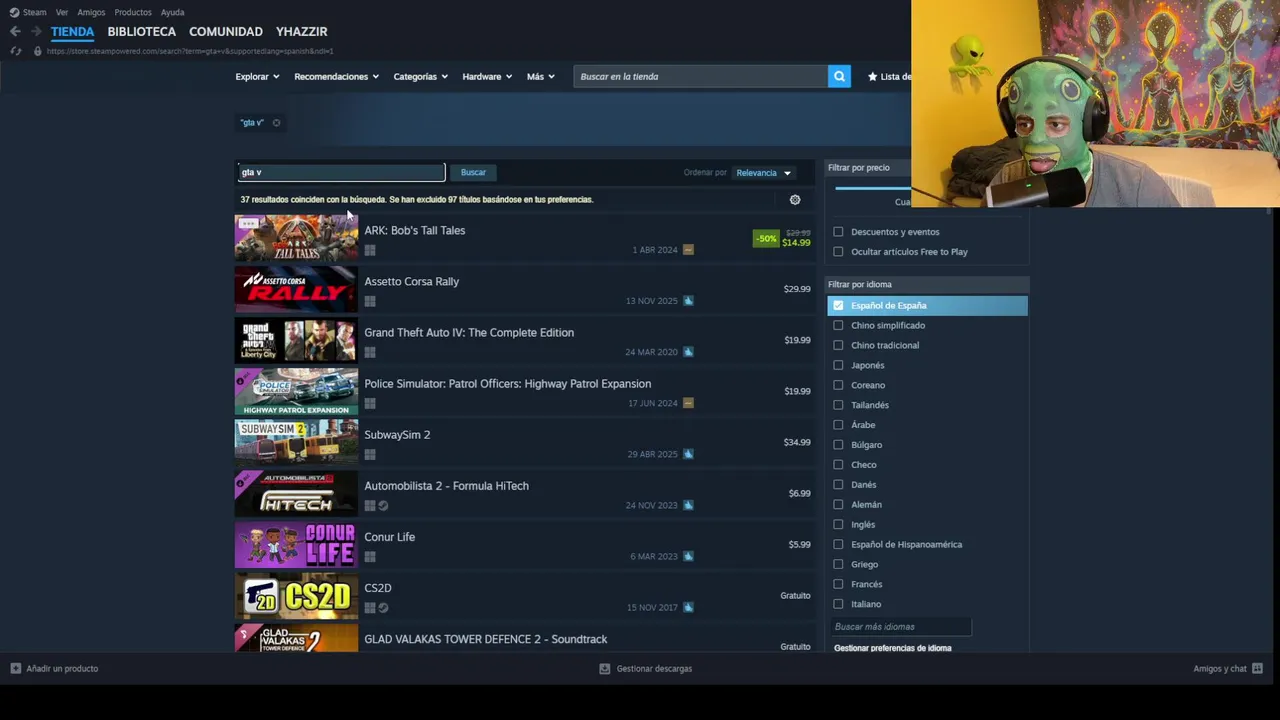Screen dimensions: 1280x720
Task: Remove the "gta v" search tag
Action: point(276,123)
